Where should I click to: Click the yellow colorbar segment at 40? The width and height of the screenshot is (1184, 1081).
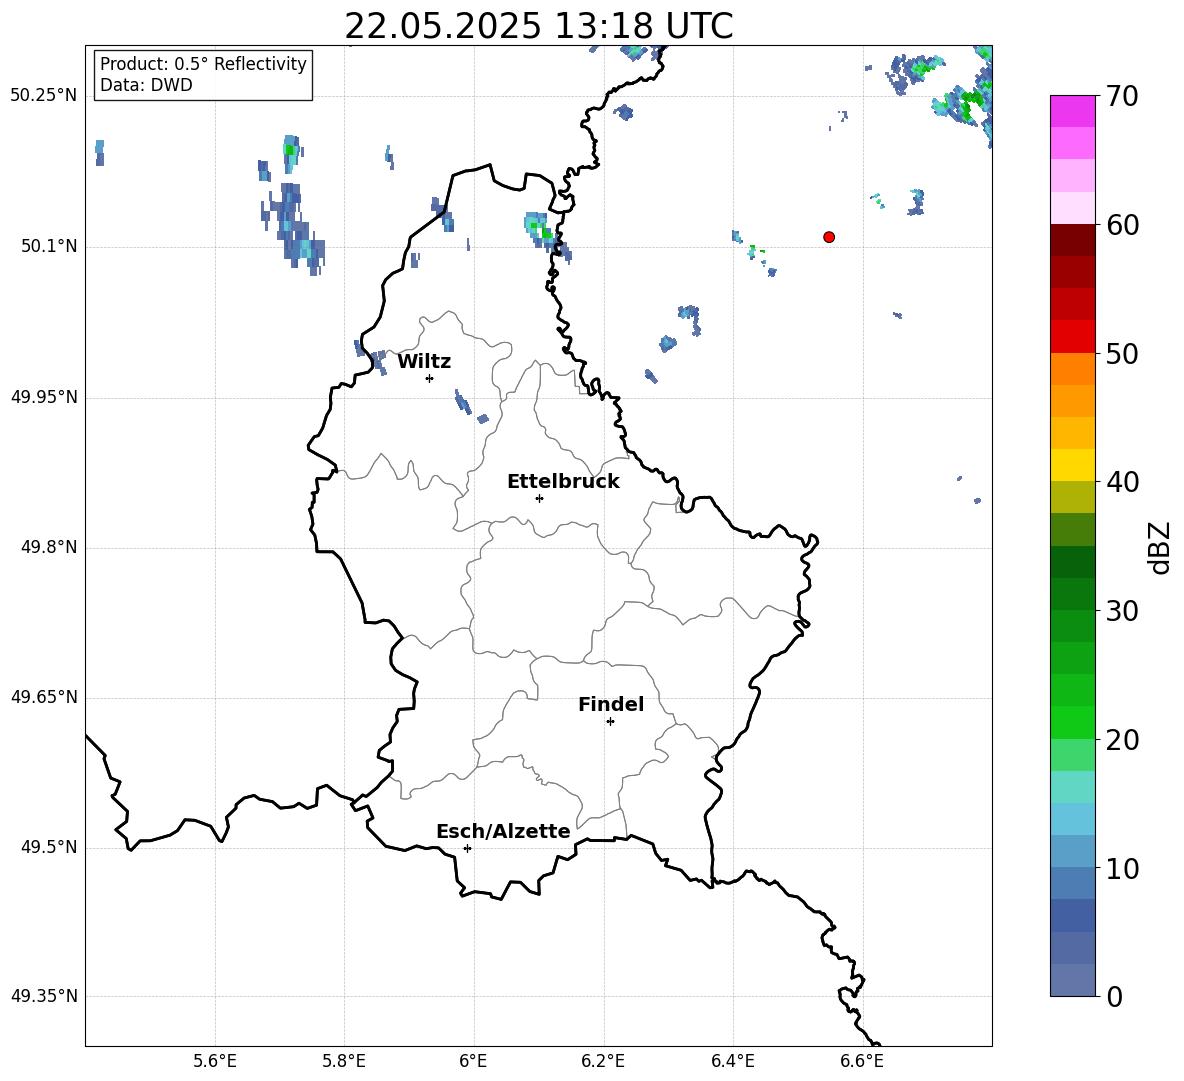click(x=1073, y=465)
